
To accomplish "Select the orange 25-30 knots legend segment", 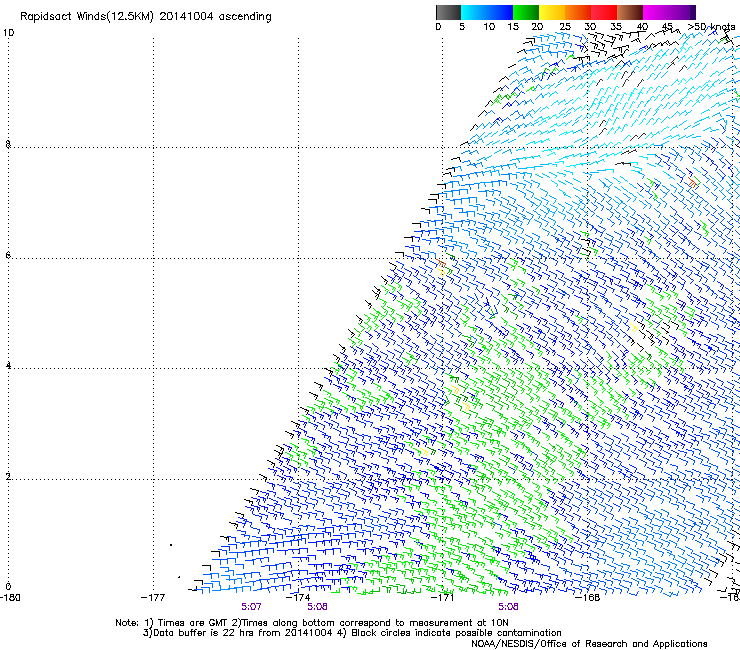I will 578,12.
